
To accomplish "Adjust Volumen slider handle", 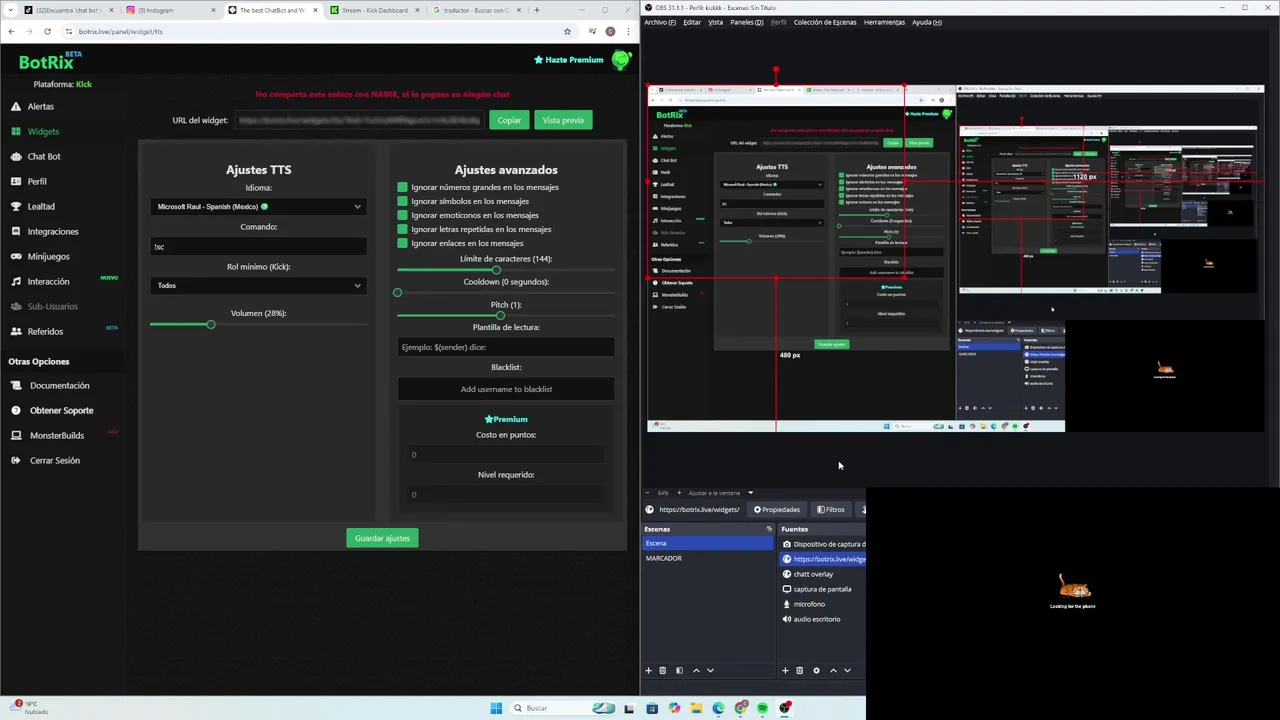I will (x=211, y=324).
